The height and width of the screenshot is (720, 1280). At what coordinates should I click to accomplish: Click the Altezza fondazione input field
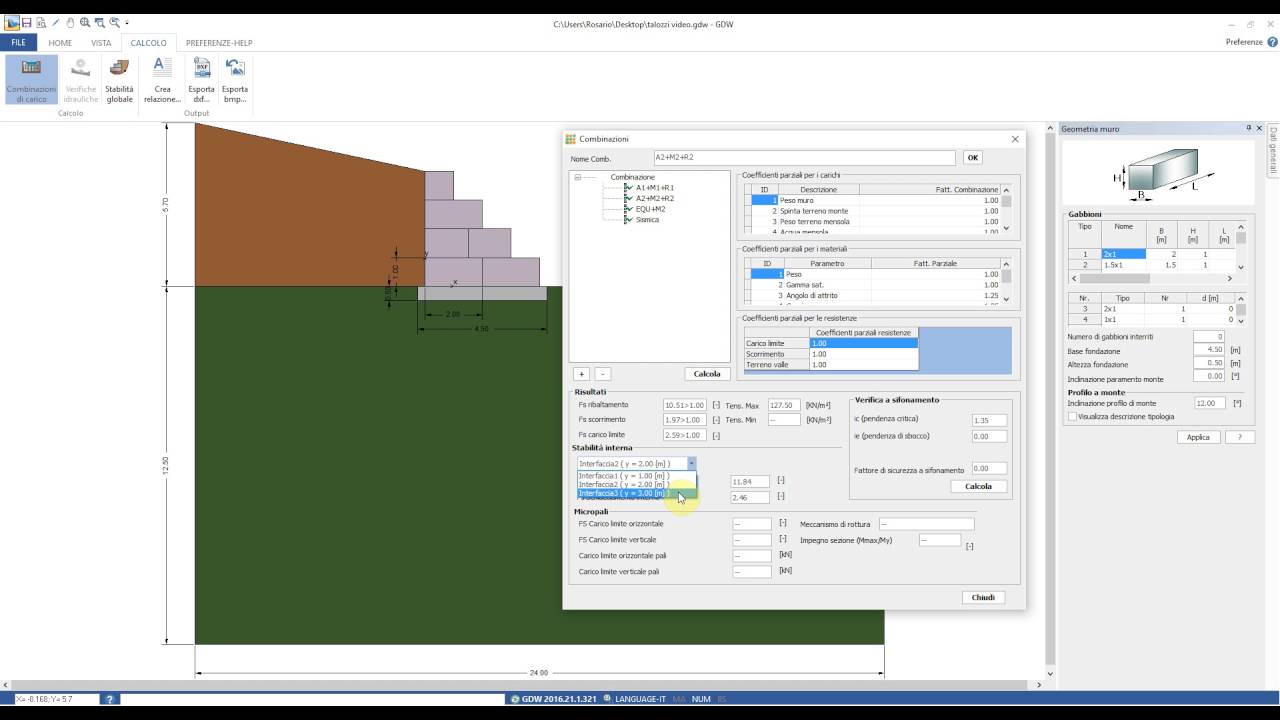point(1208,363)
